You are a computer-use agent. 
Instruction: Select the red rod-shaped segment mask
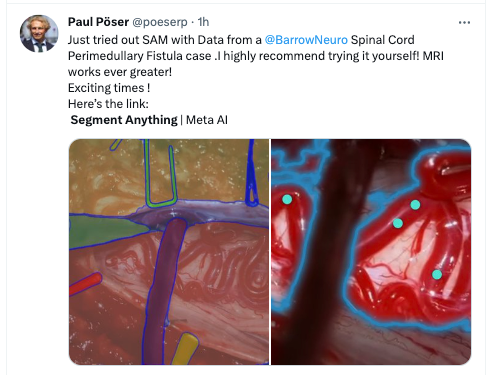(x=85, y=284)
